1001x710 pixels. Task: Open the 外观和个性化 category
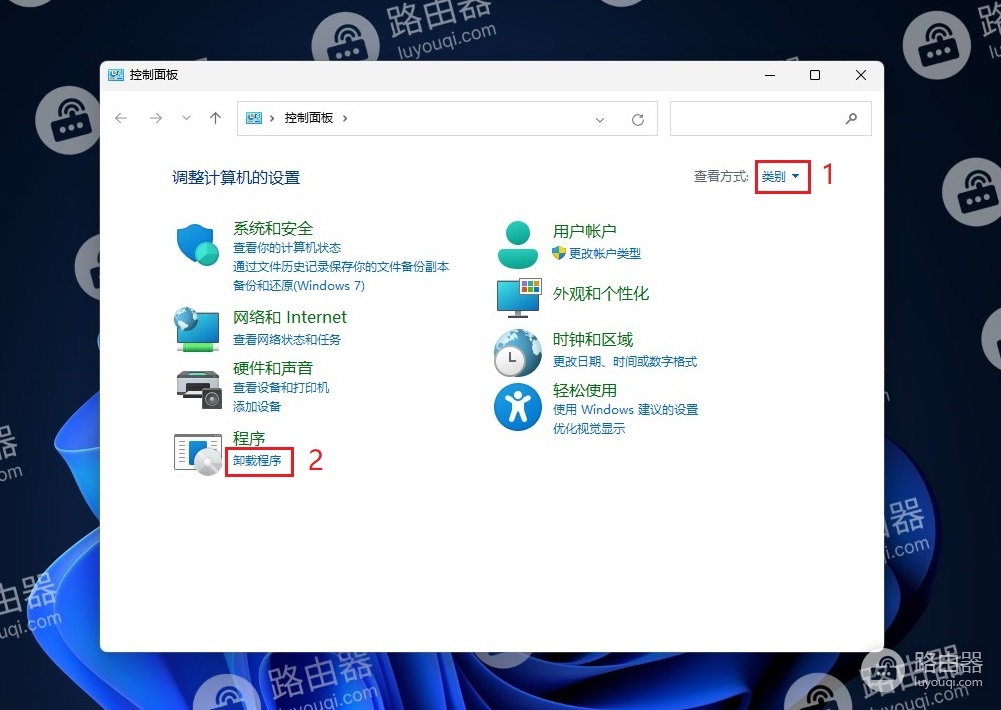click(x=601, y=294)
